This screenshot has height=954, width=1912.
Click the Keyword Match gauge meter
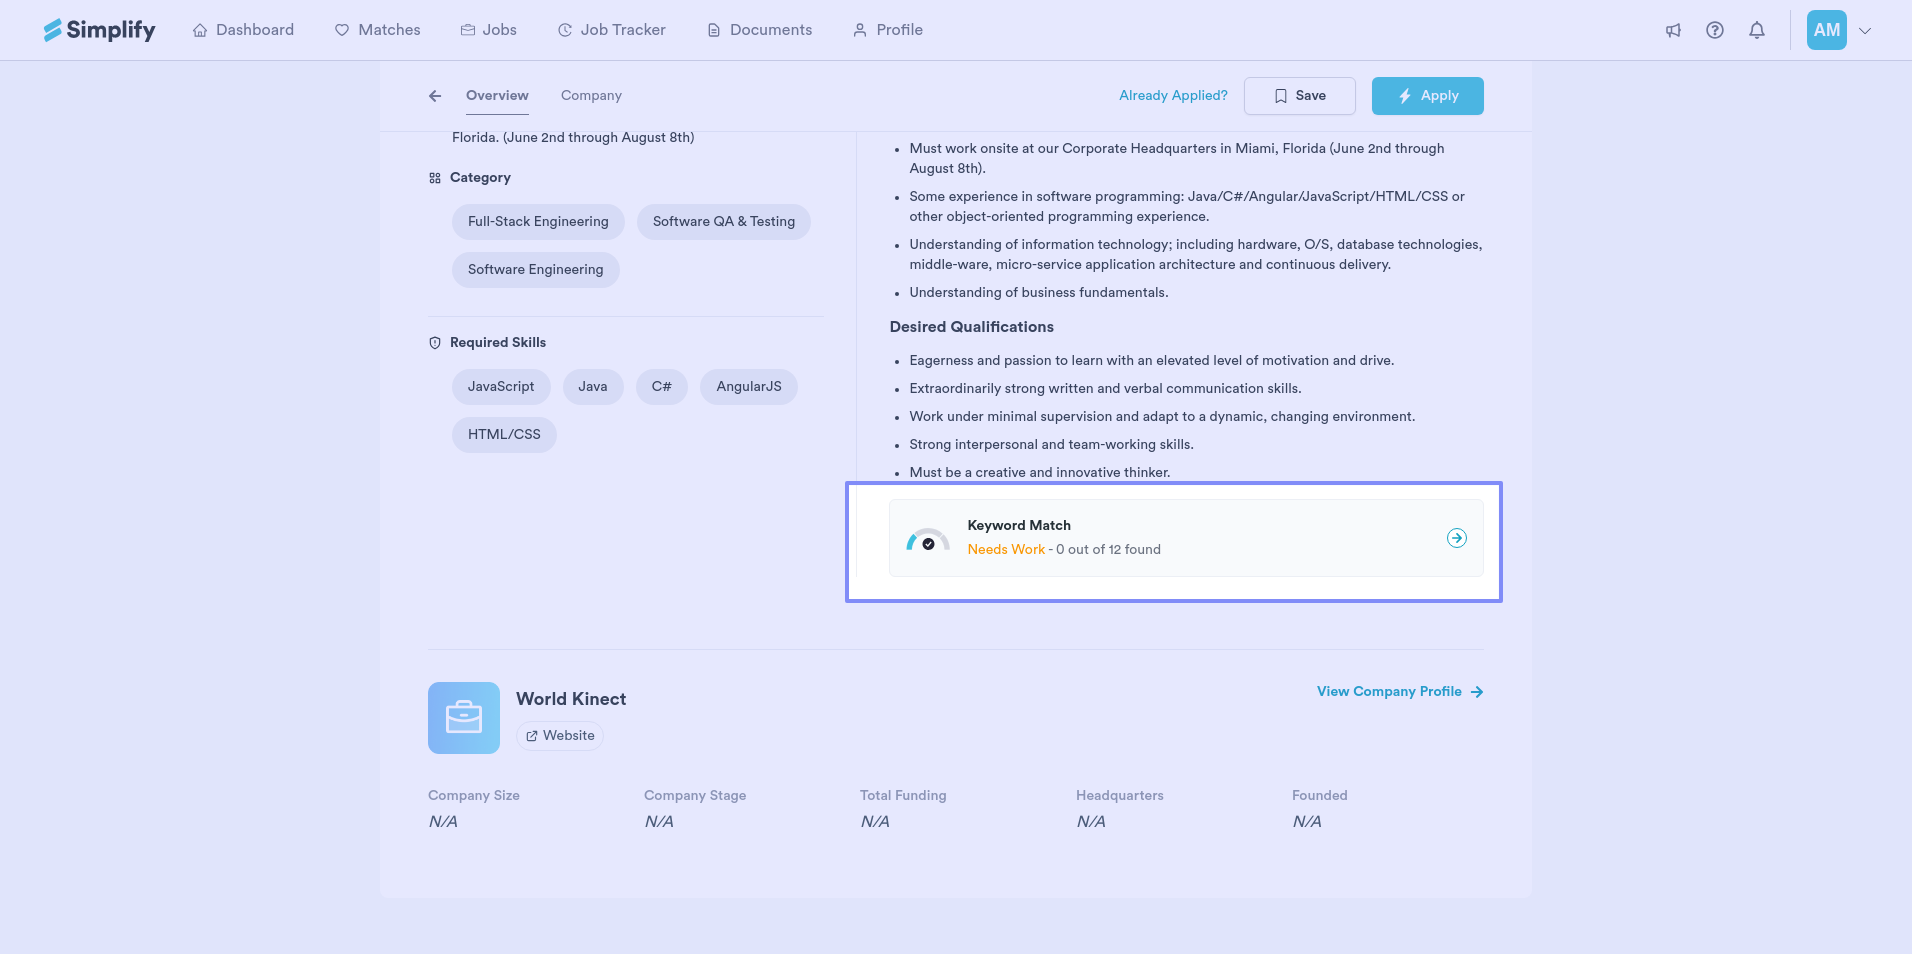click(928, 541)
